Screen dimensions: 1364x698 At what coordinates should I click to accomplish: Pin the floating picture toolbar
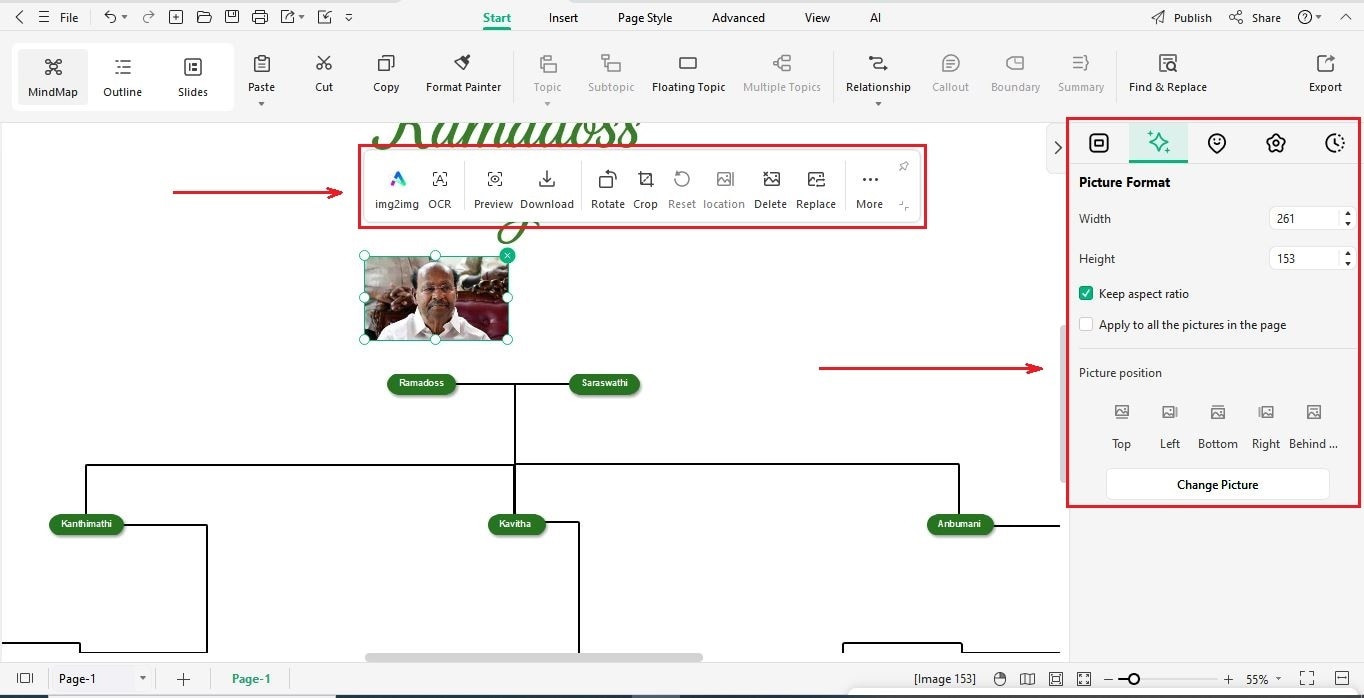[x=904, y=166]
